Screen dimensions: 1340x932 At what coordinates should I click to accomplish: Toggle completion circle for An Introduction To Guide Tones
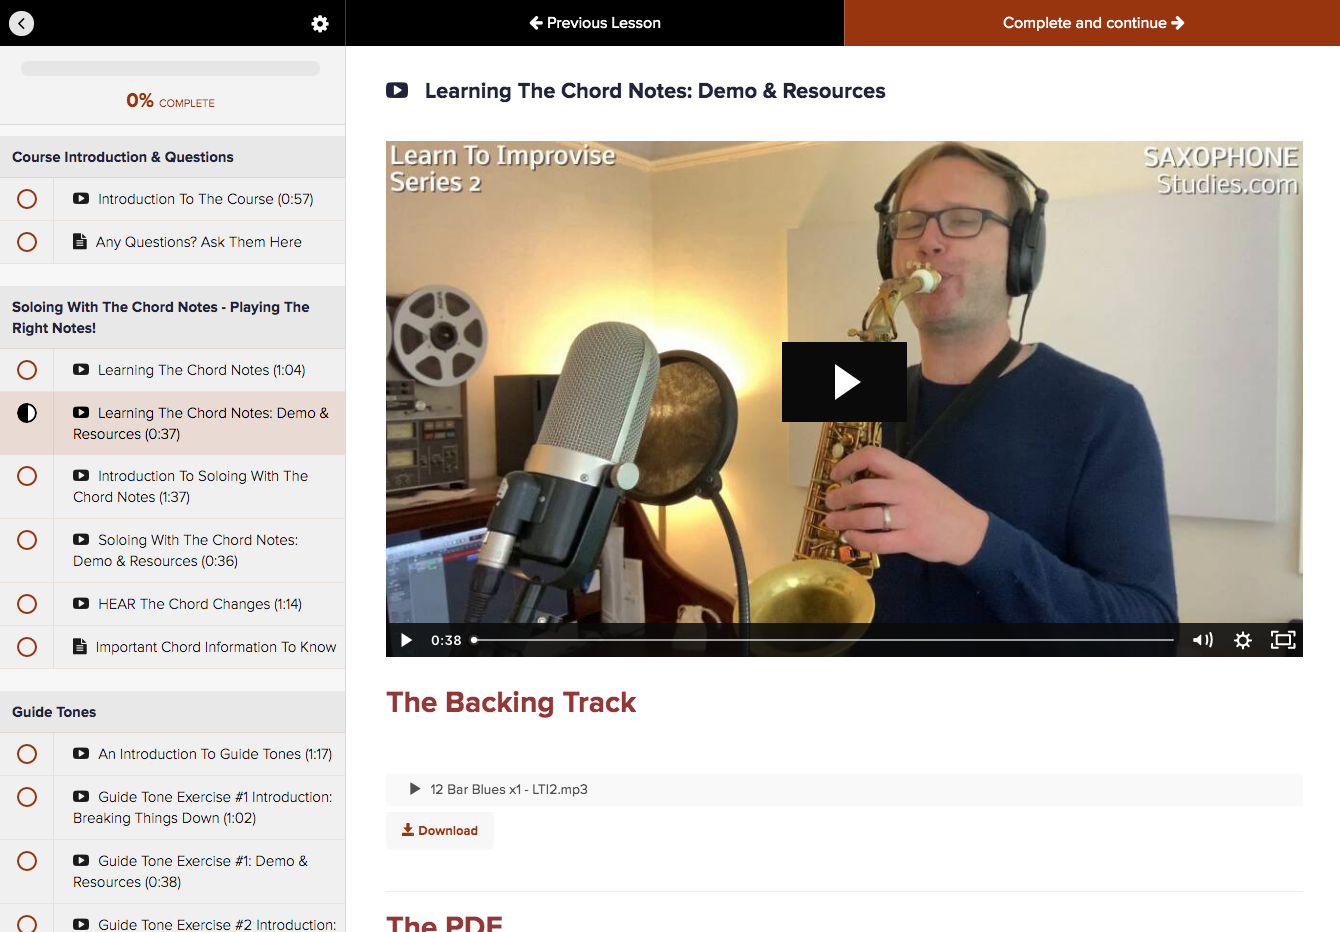(x=27, y=754)
